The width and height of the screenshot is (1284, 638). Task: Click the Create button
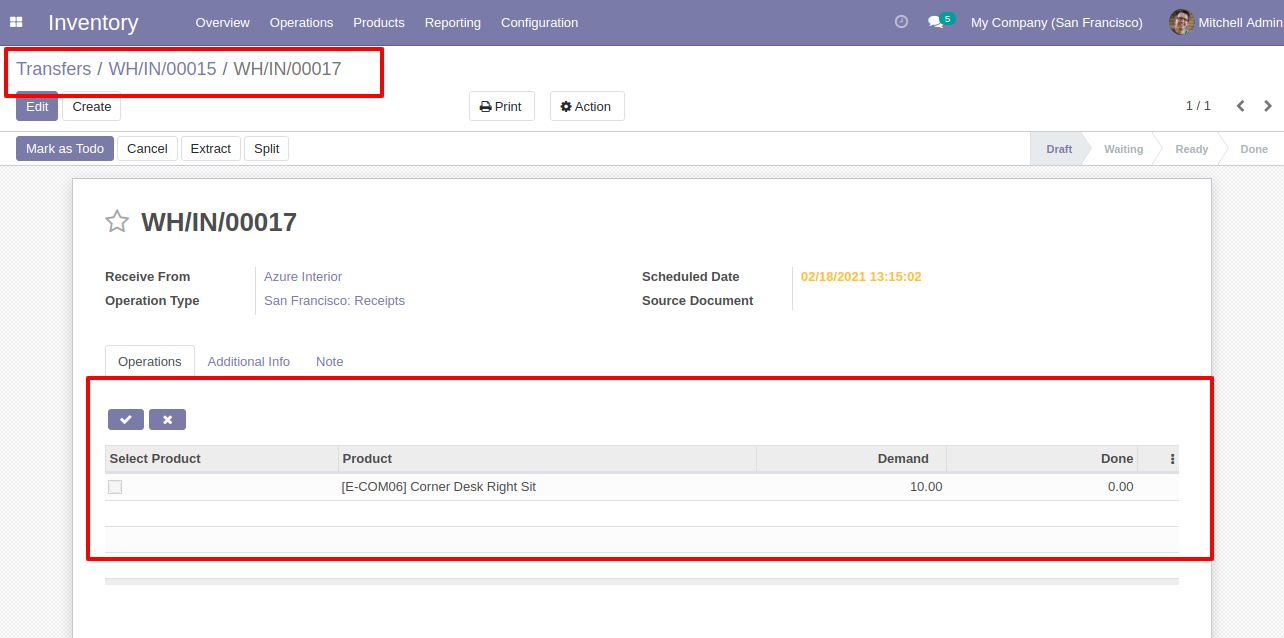pyautogui.click(x=92, y=107)
